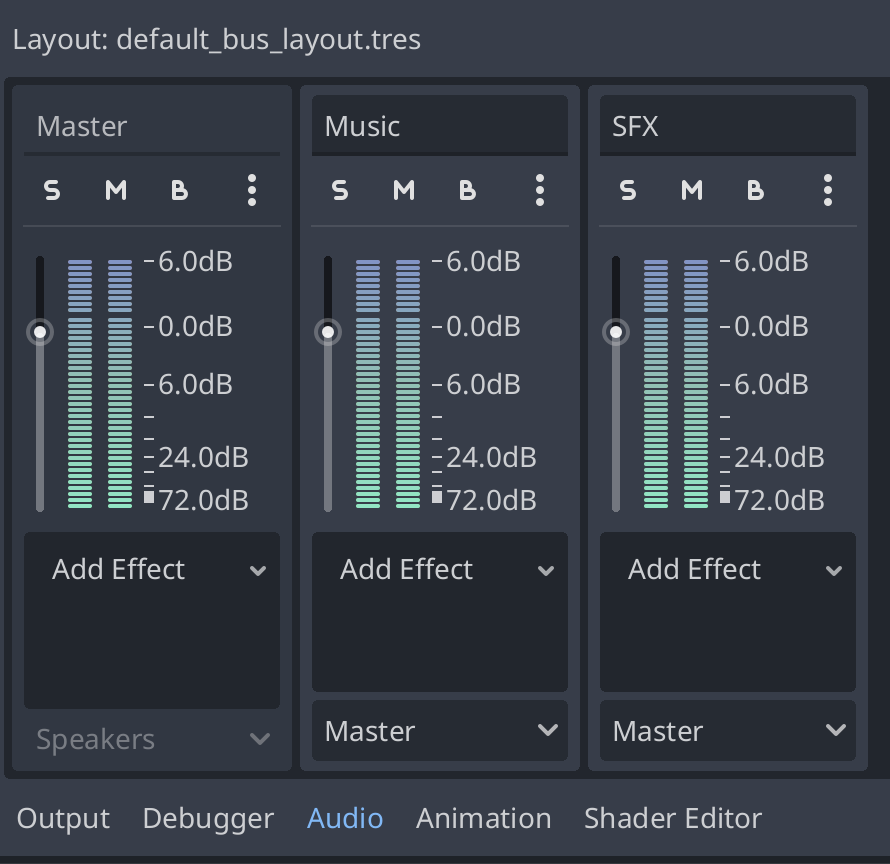Solo the SFX bus
Screen dimensions: 890x864
(628, 189)
